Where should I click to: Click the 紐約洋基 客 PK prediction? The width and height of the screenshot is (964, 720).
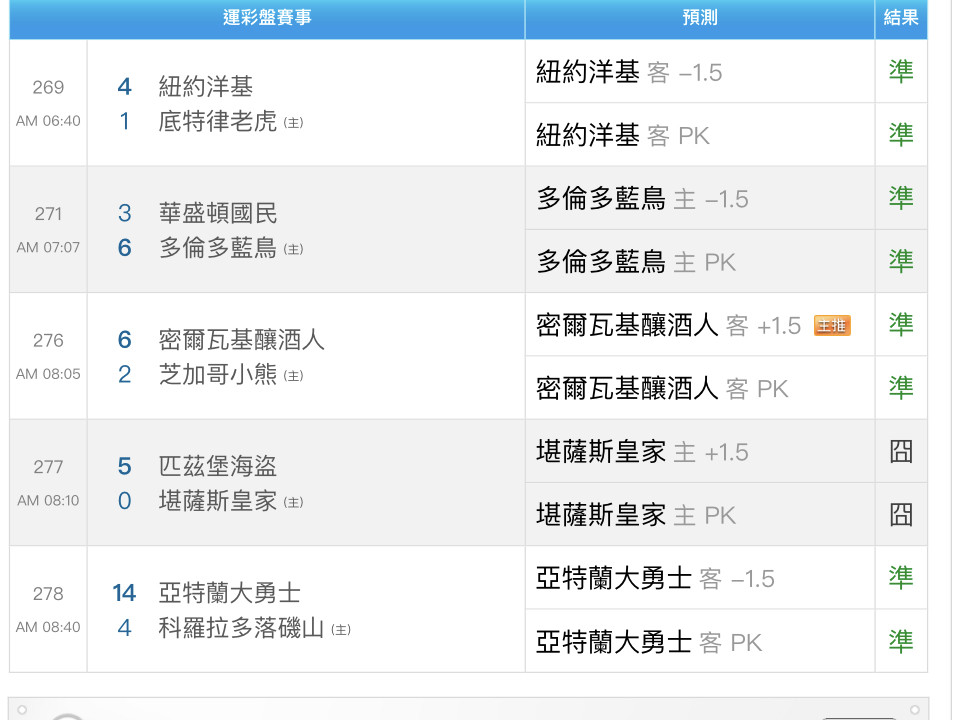[x=622, y=135]
